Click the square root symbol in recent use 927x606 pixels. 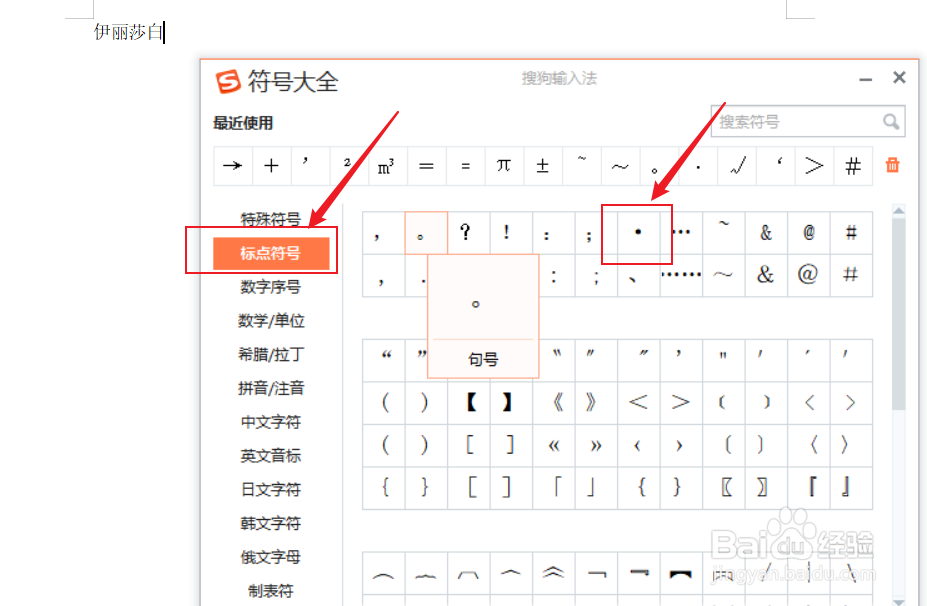737,166
